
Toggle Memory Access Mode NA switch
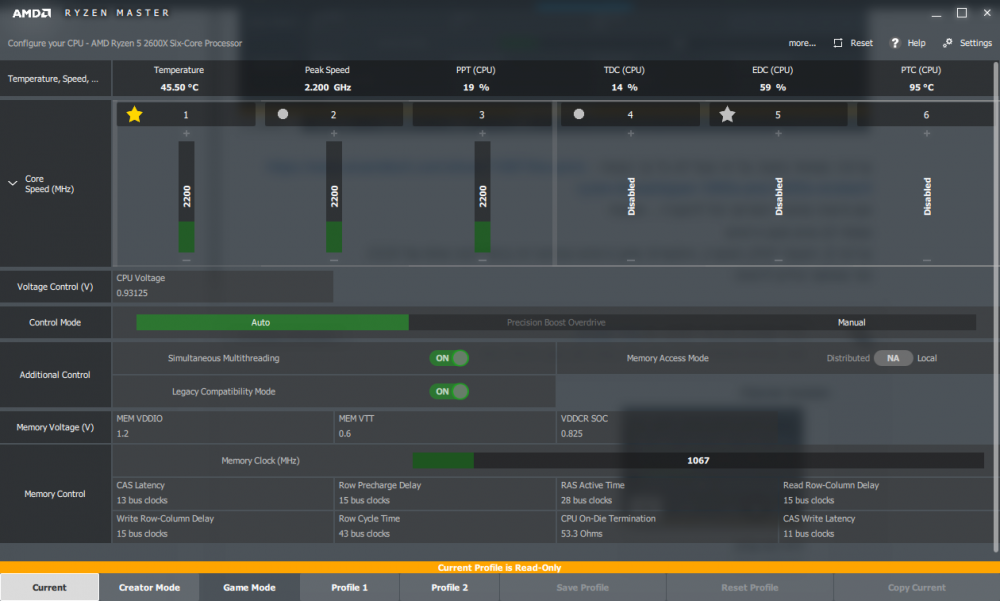(893, 358)
